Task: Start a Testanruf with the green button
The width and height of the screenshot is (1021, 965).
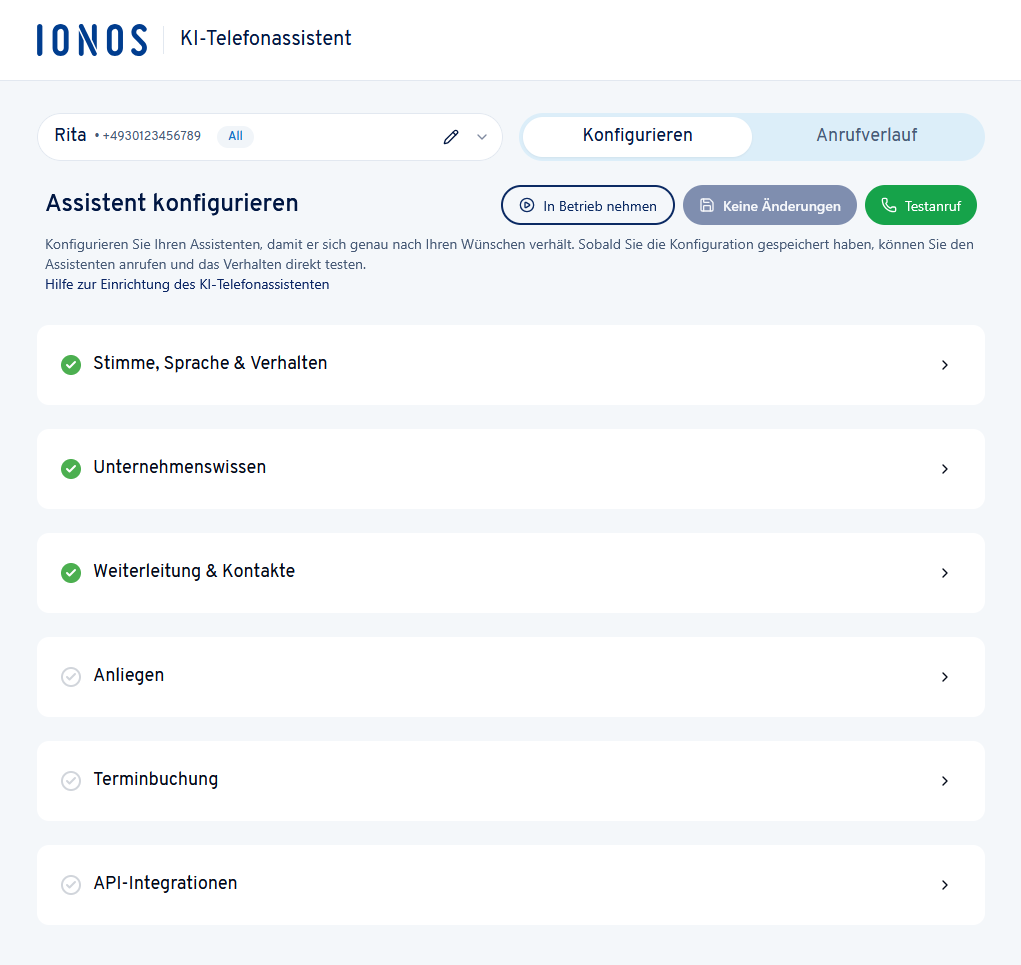Action: pos(920,206)
